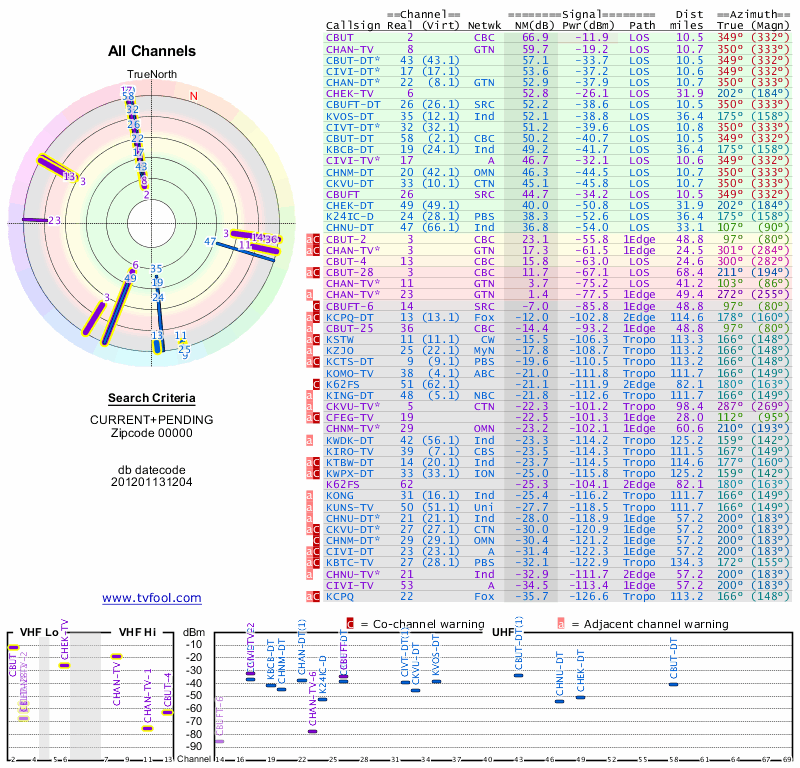Click the 'UHF' band label in spectrum chart
The width and height of the screenshot is (800, 768).
tap(504, 632)
